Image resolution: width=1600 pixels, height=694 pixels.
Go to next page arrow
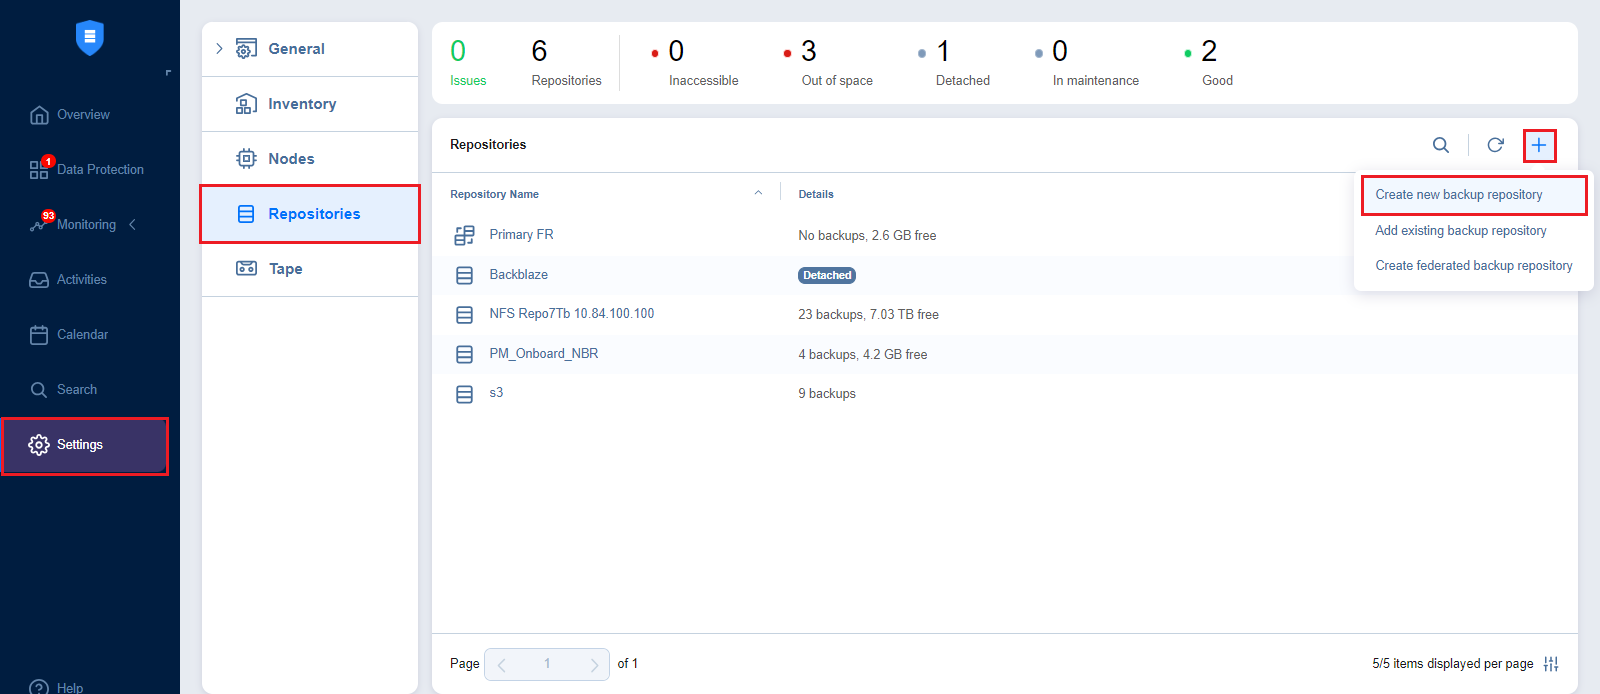click(594, 665)
